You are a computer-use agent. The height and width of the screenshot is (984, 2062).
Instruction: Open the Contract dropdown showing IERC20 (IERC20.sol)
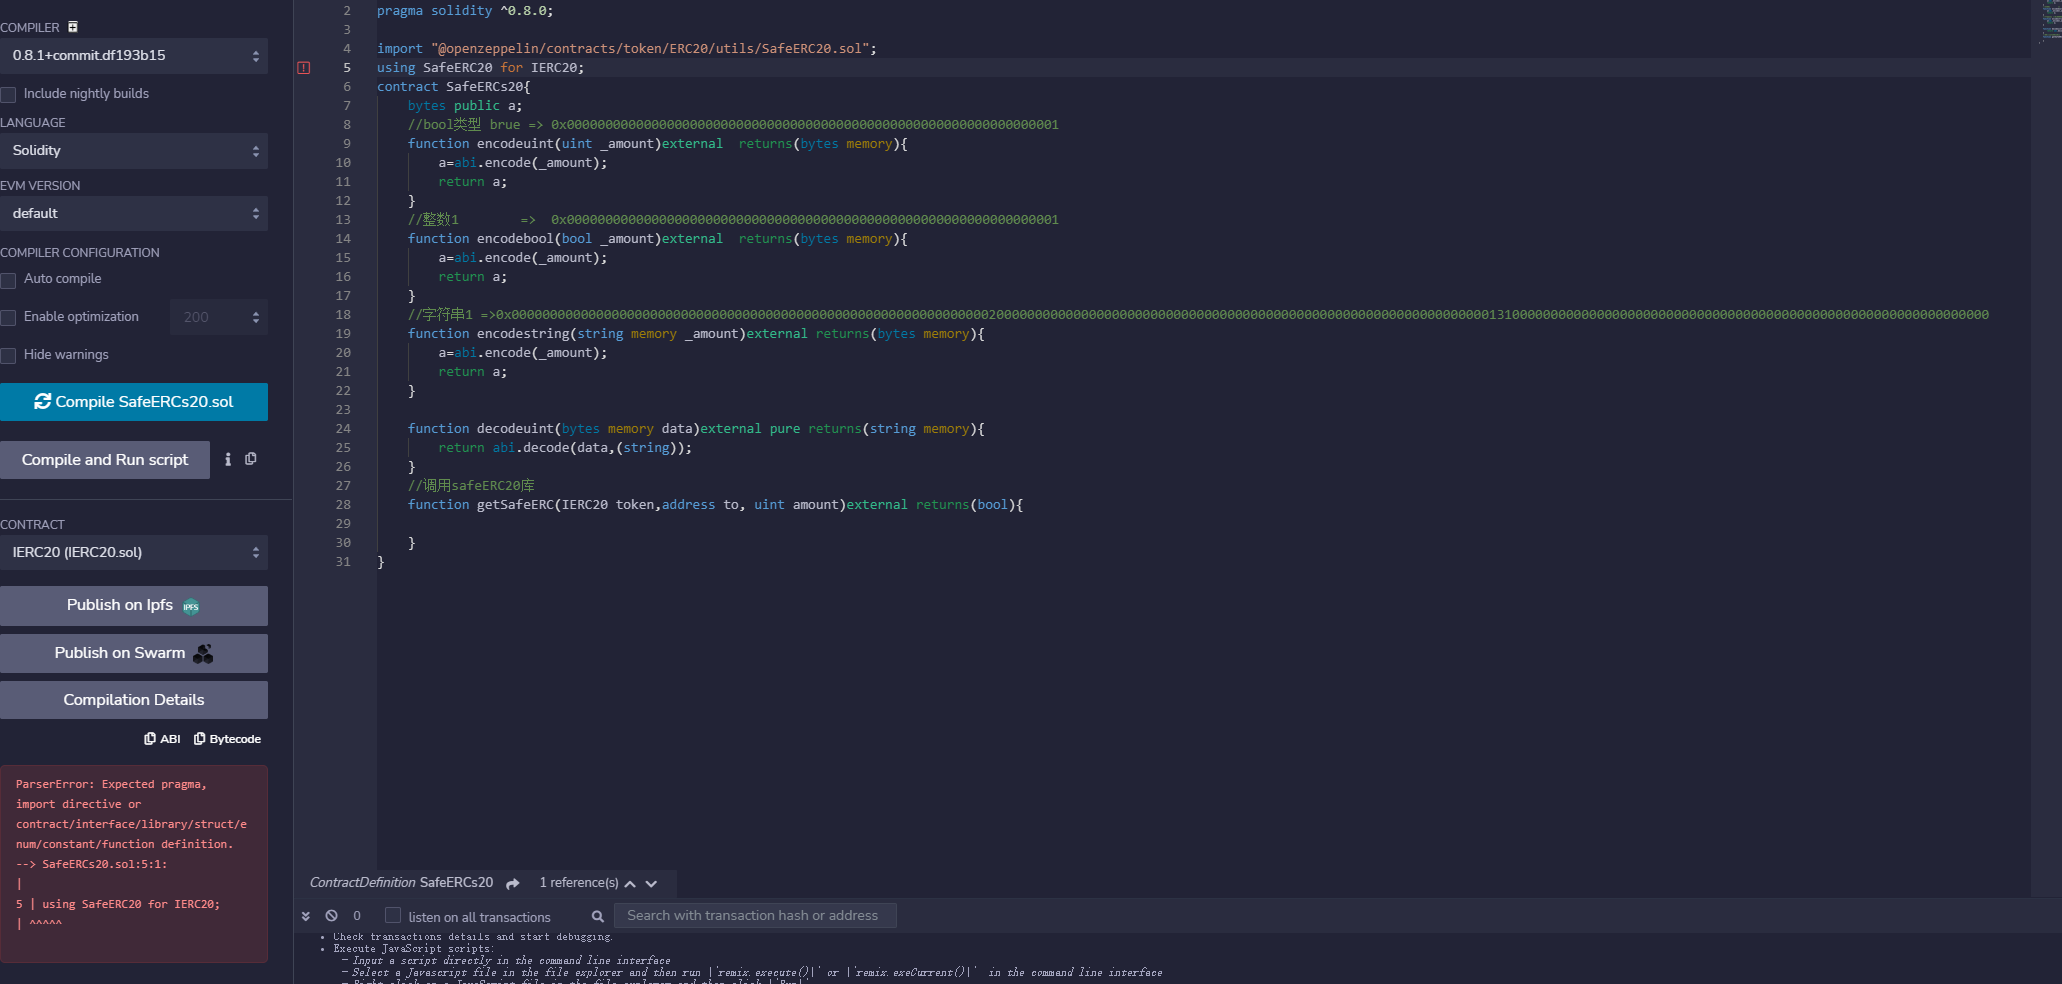coord(134,553)
